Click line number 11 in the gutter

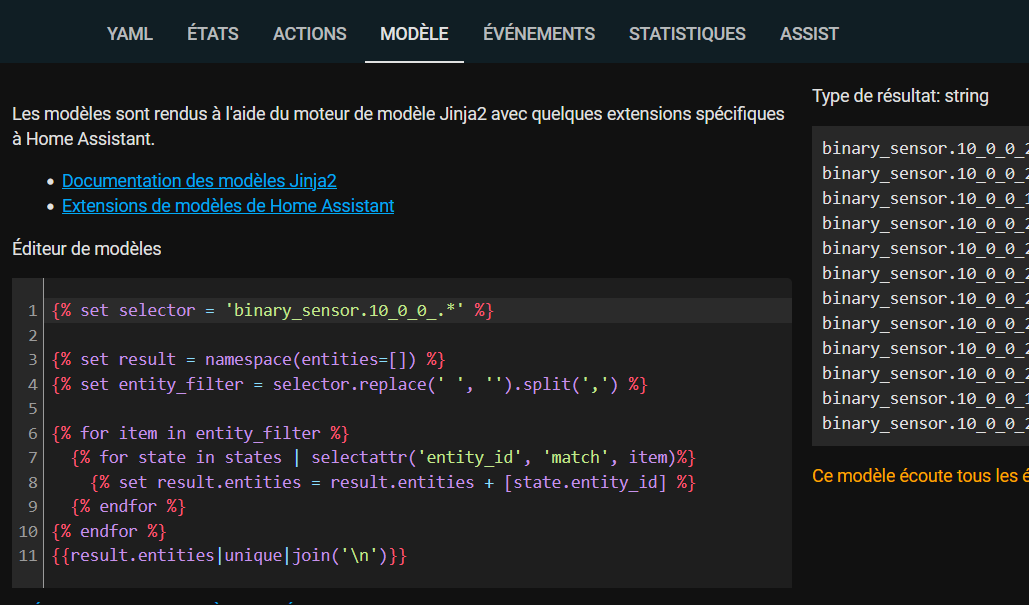tap(28, 556)
